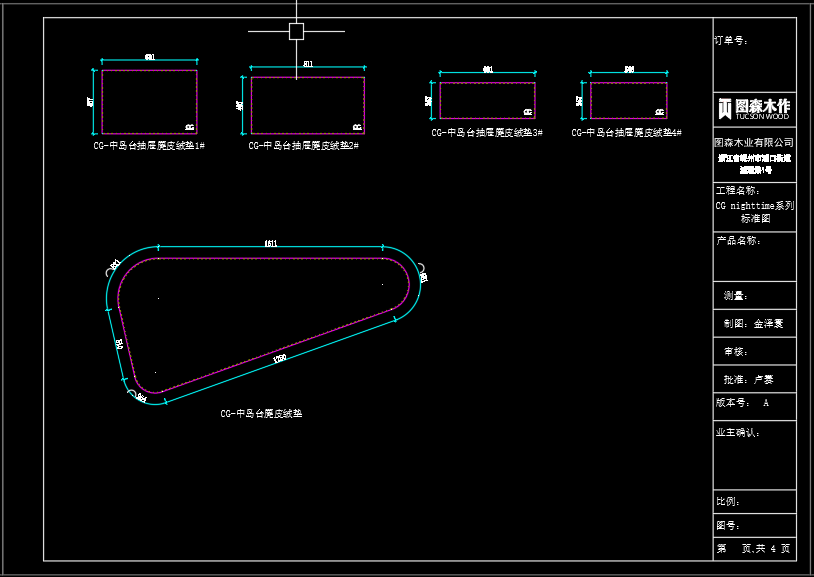Click the CG nighttime系列 project name text
The image size is (814, 577).
tap(754, 205)
